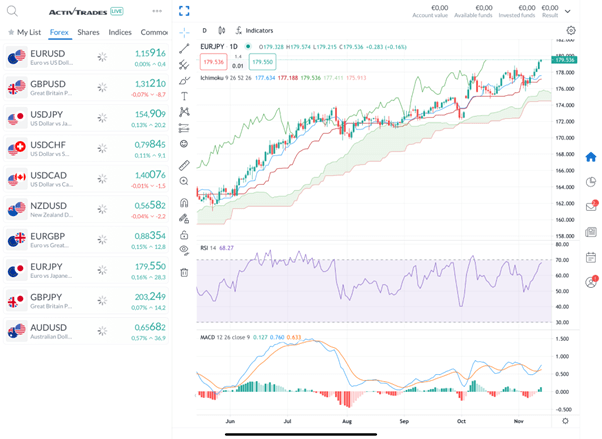
Task: Hide all drawings with eye icon
Action: (x=184, y=249)
